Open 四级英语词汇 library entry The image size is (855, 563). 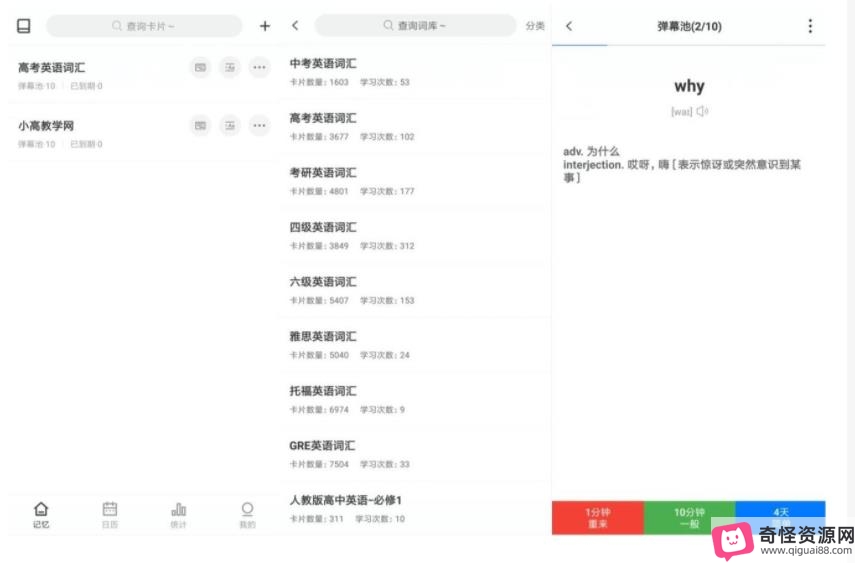click(x=414, y=236)
